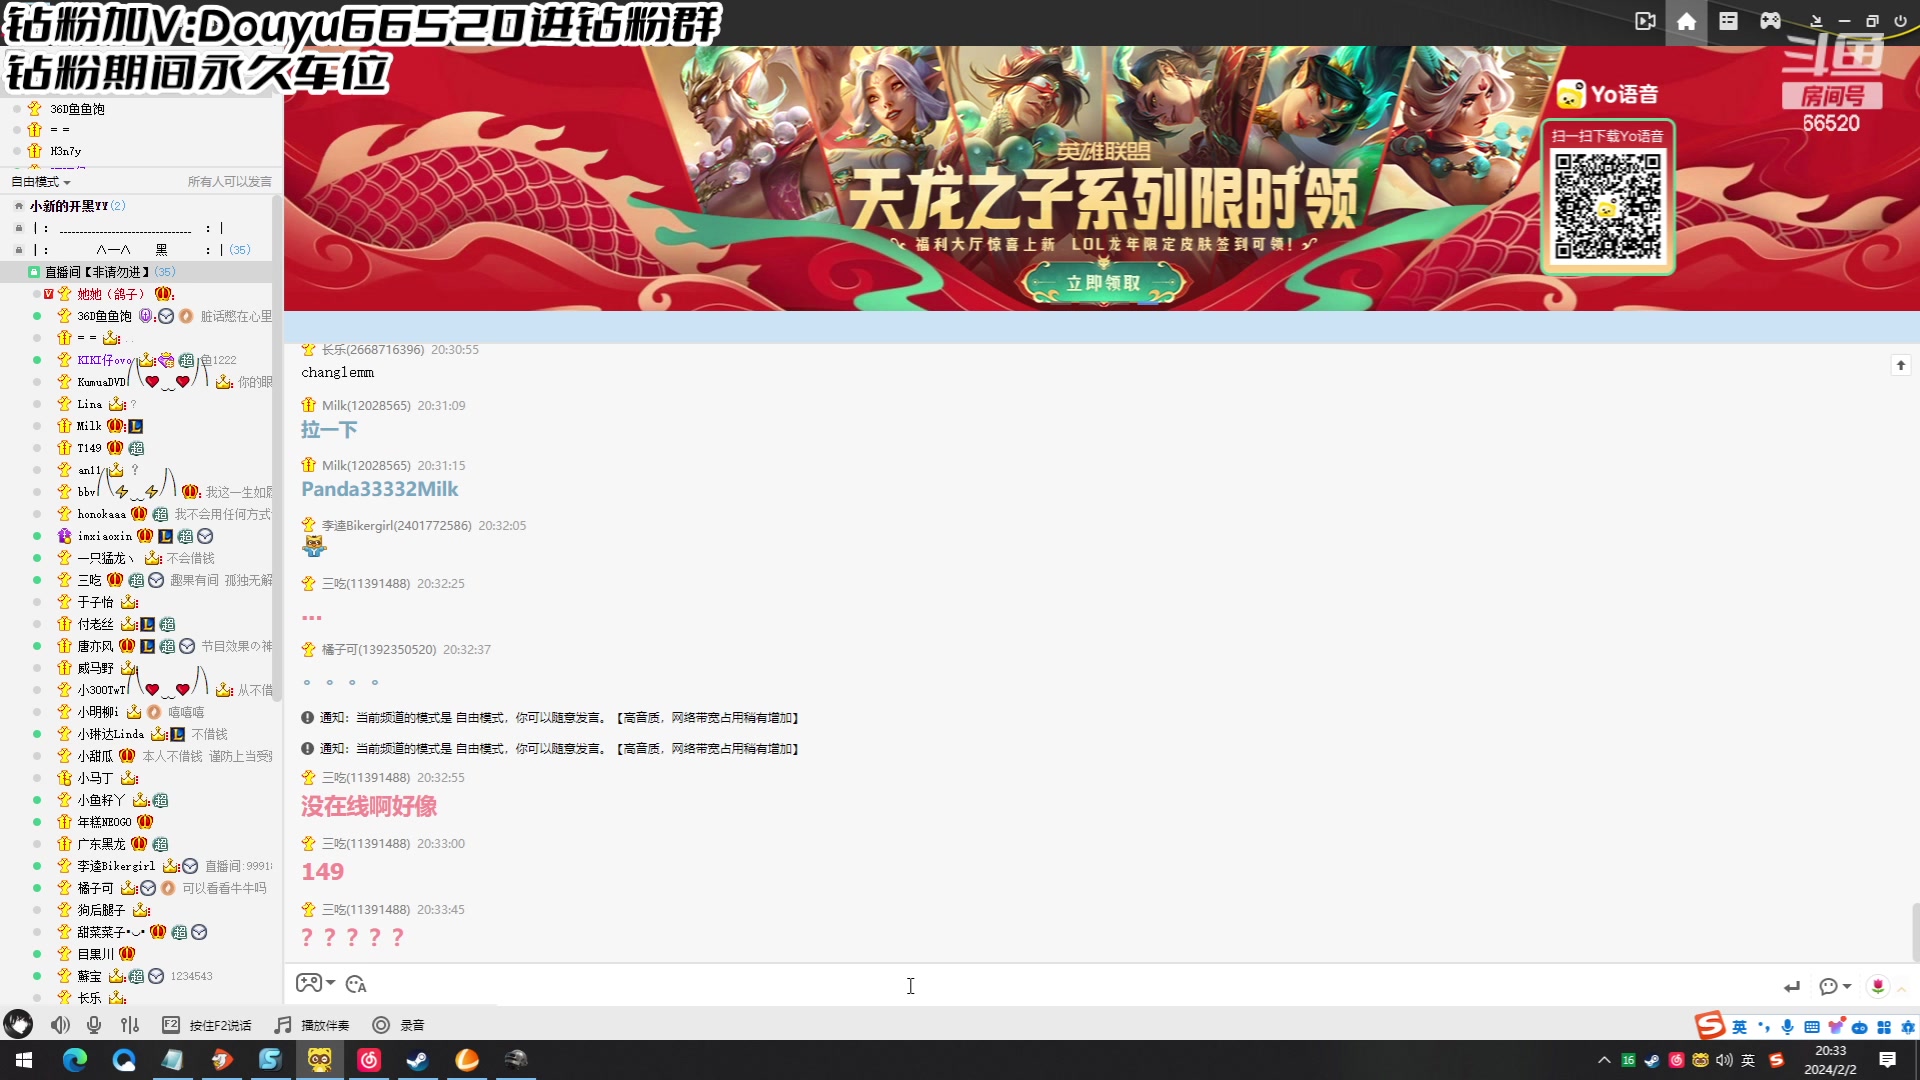The height and width of the screenshot is (1080, 1920).
Task: Select user 李逵Bikergirl in channel list
Action: tap(116, 866)
